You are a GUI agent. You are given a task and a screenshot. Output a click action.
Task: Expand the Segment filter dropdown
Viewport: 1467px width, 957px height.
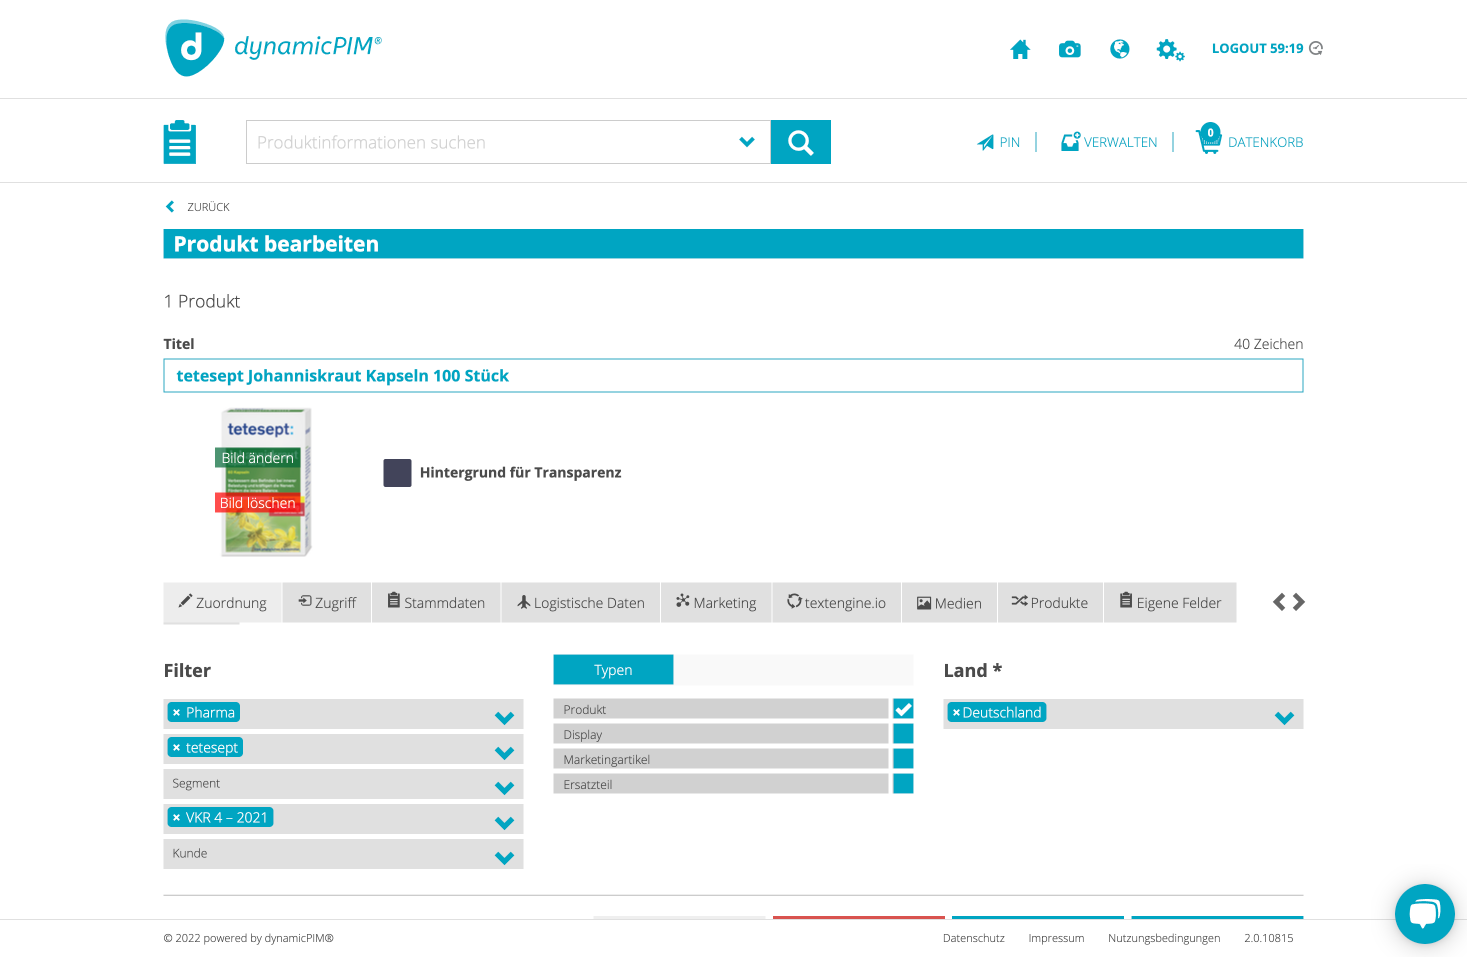(x=504, y=787)
